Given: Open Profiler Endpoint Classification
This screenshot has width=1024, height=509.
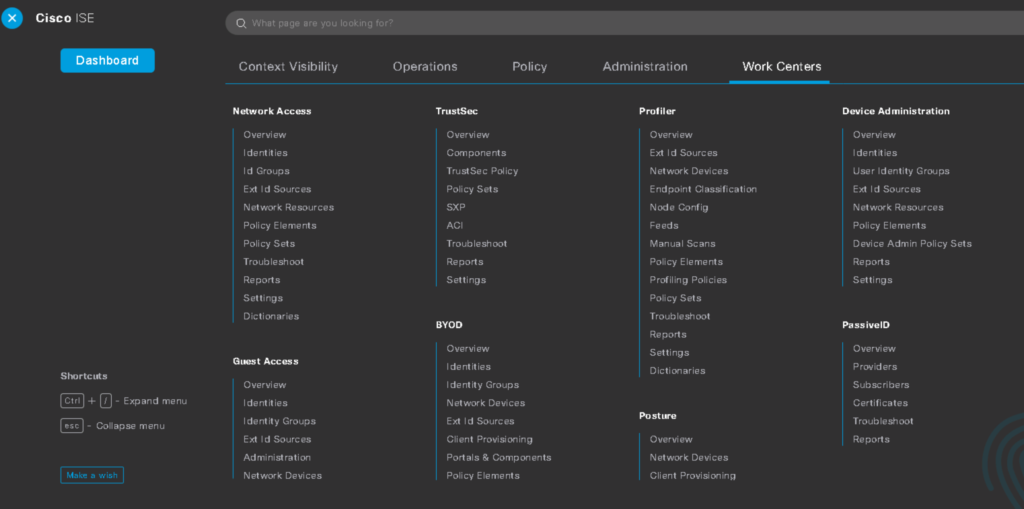Looking at the screenshot, I should pyautogui.click(x=703, y=189).
